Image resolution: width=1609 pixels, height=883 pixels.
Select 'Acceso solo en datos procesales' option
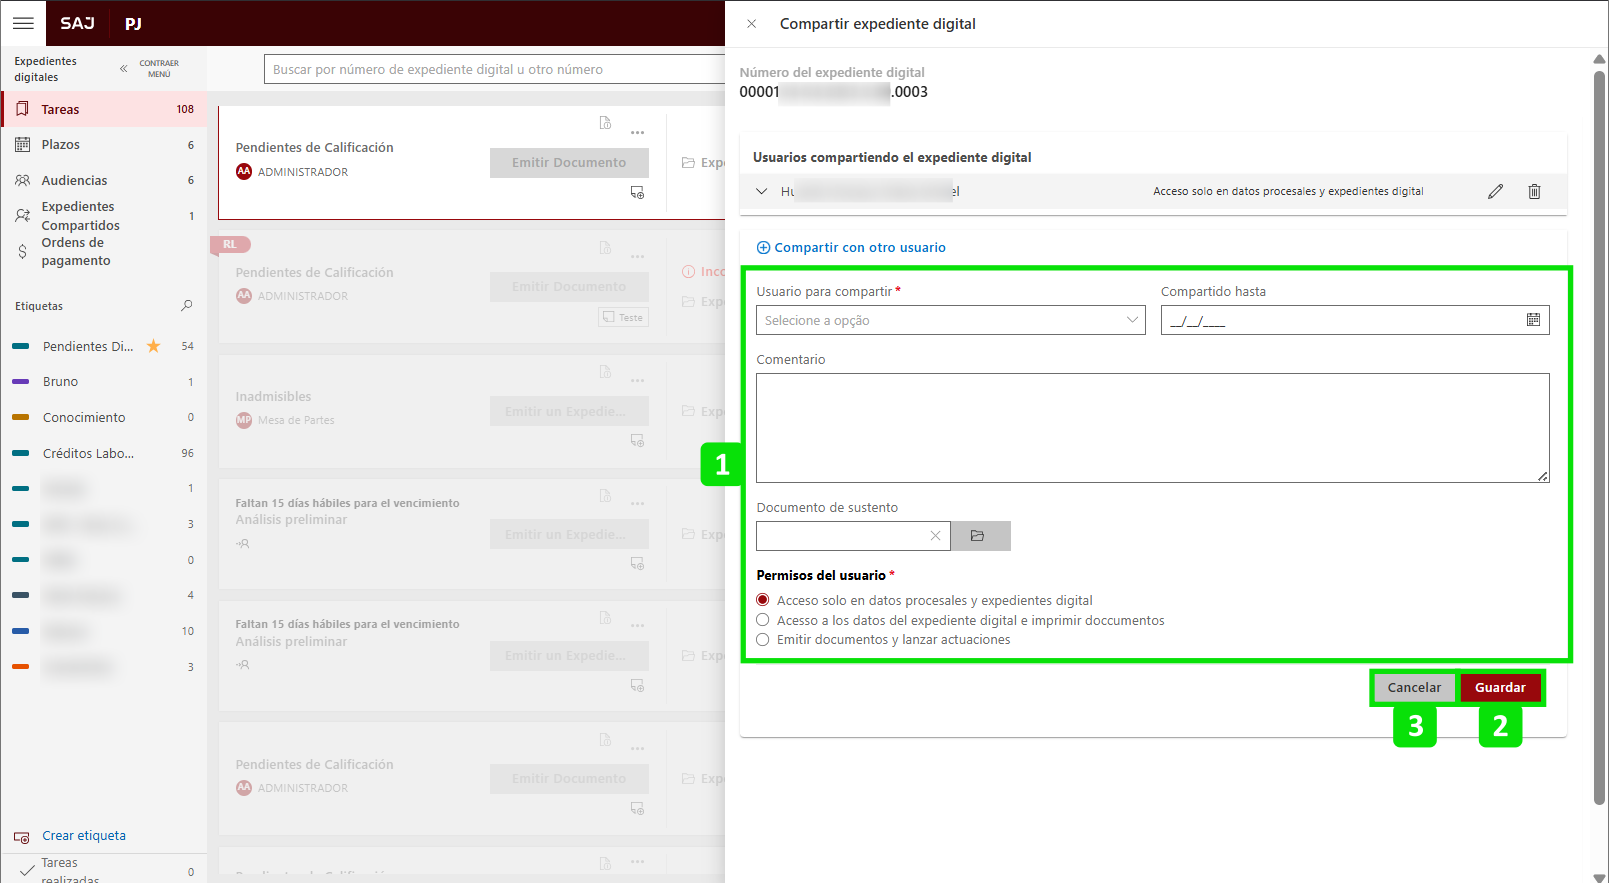coord(763,600)
